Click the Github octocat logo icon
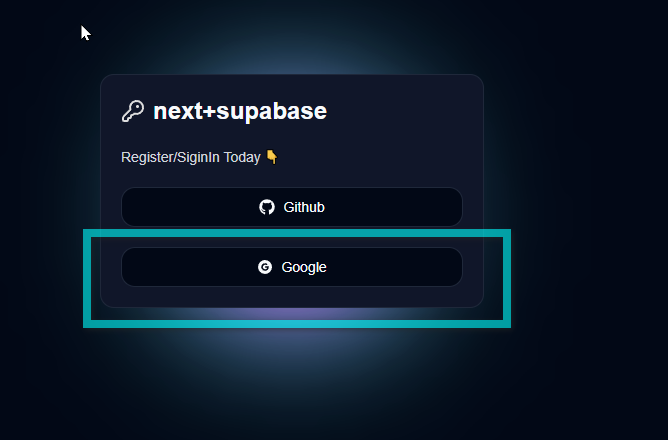The width and height of the screenshot is (668, 440). 267,207
